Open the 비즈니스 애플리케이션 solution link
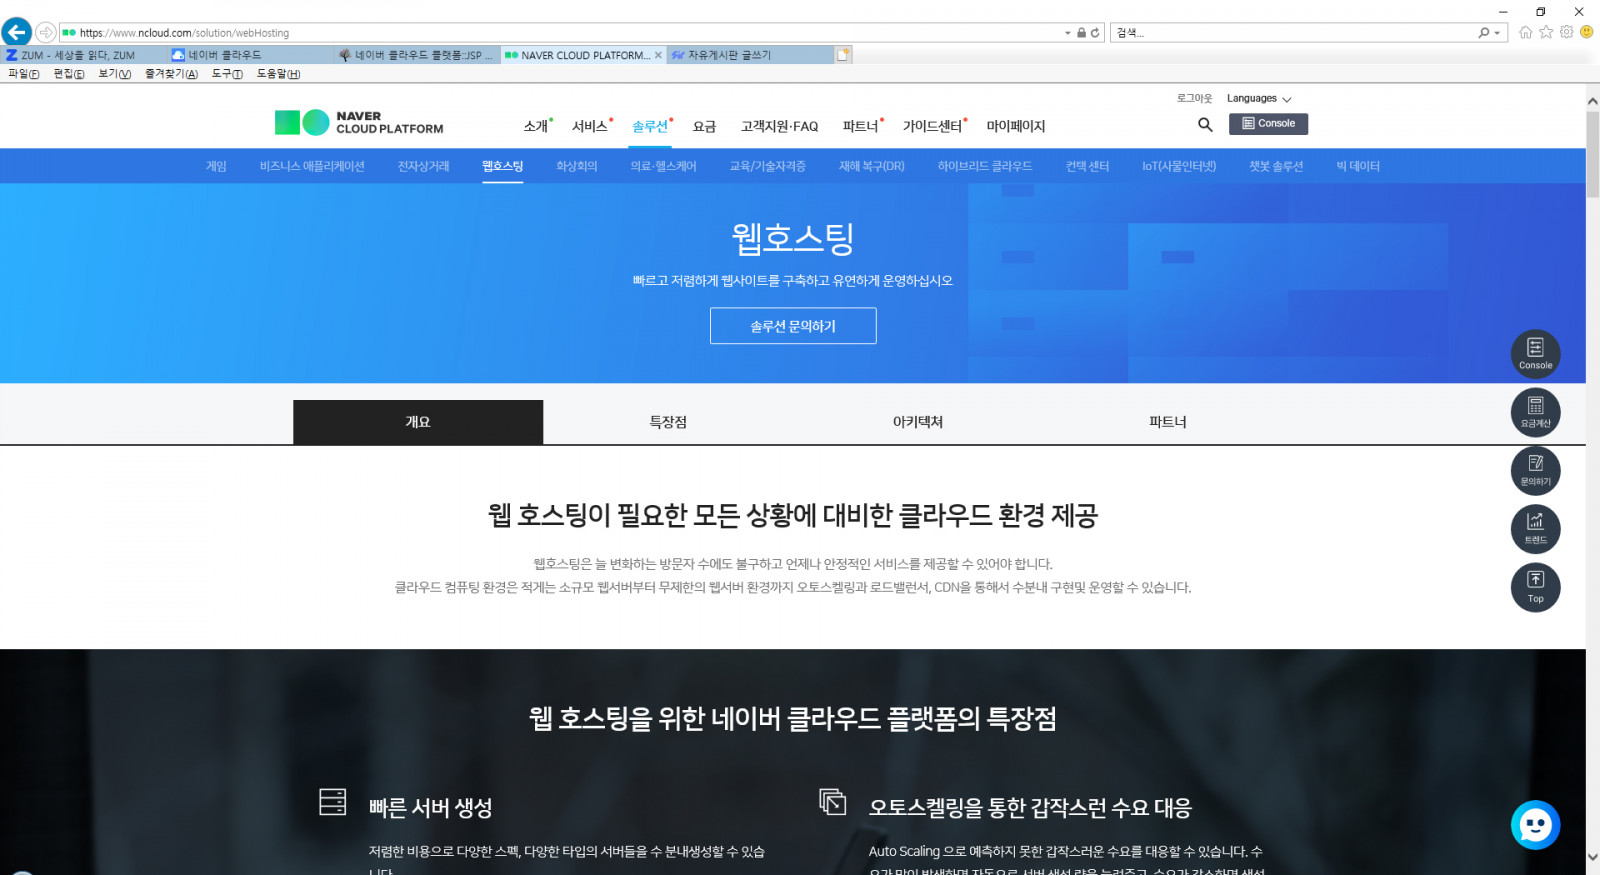 (312, 166)
